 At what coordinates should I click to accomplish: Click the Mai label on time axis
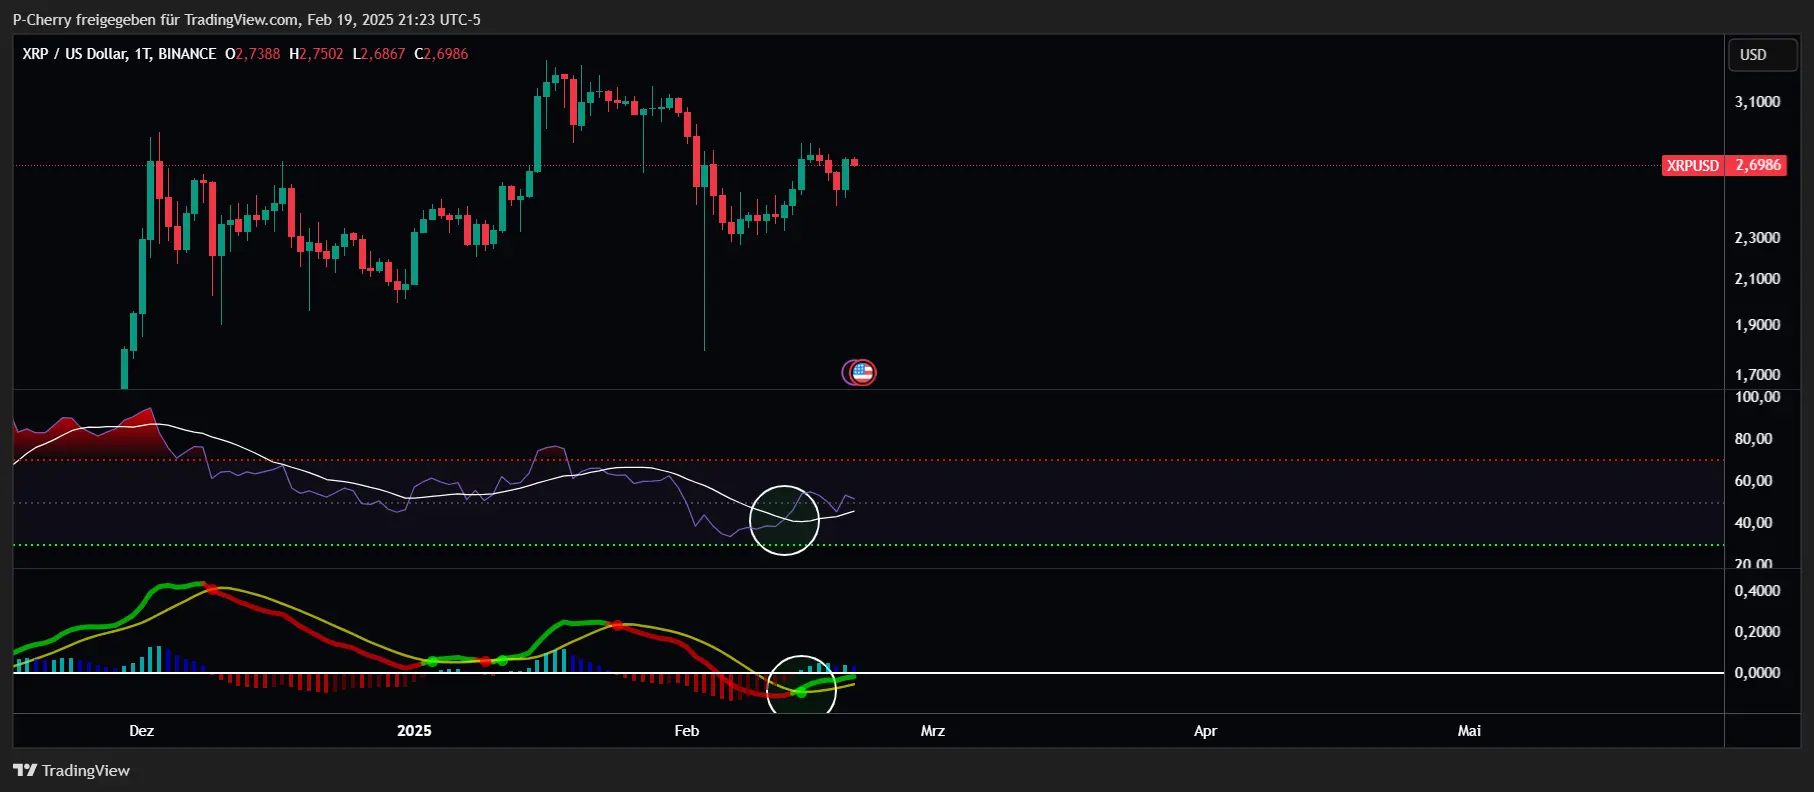(x=1469, y=731)
